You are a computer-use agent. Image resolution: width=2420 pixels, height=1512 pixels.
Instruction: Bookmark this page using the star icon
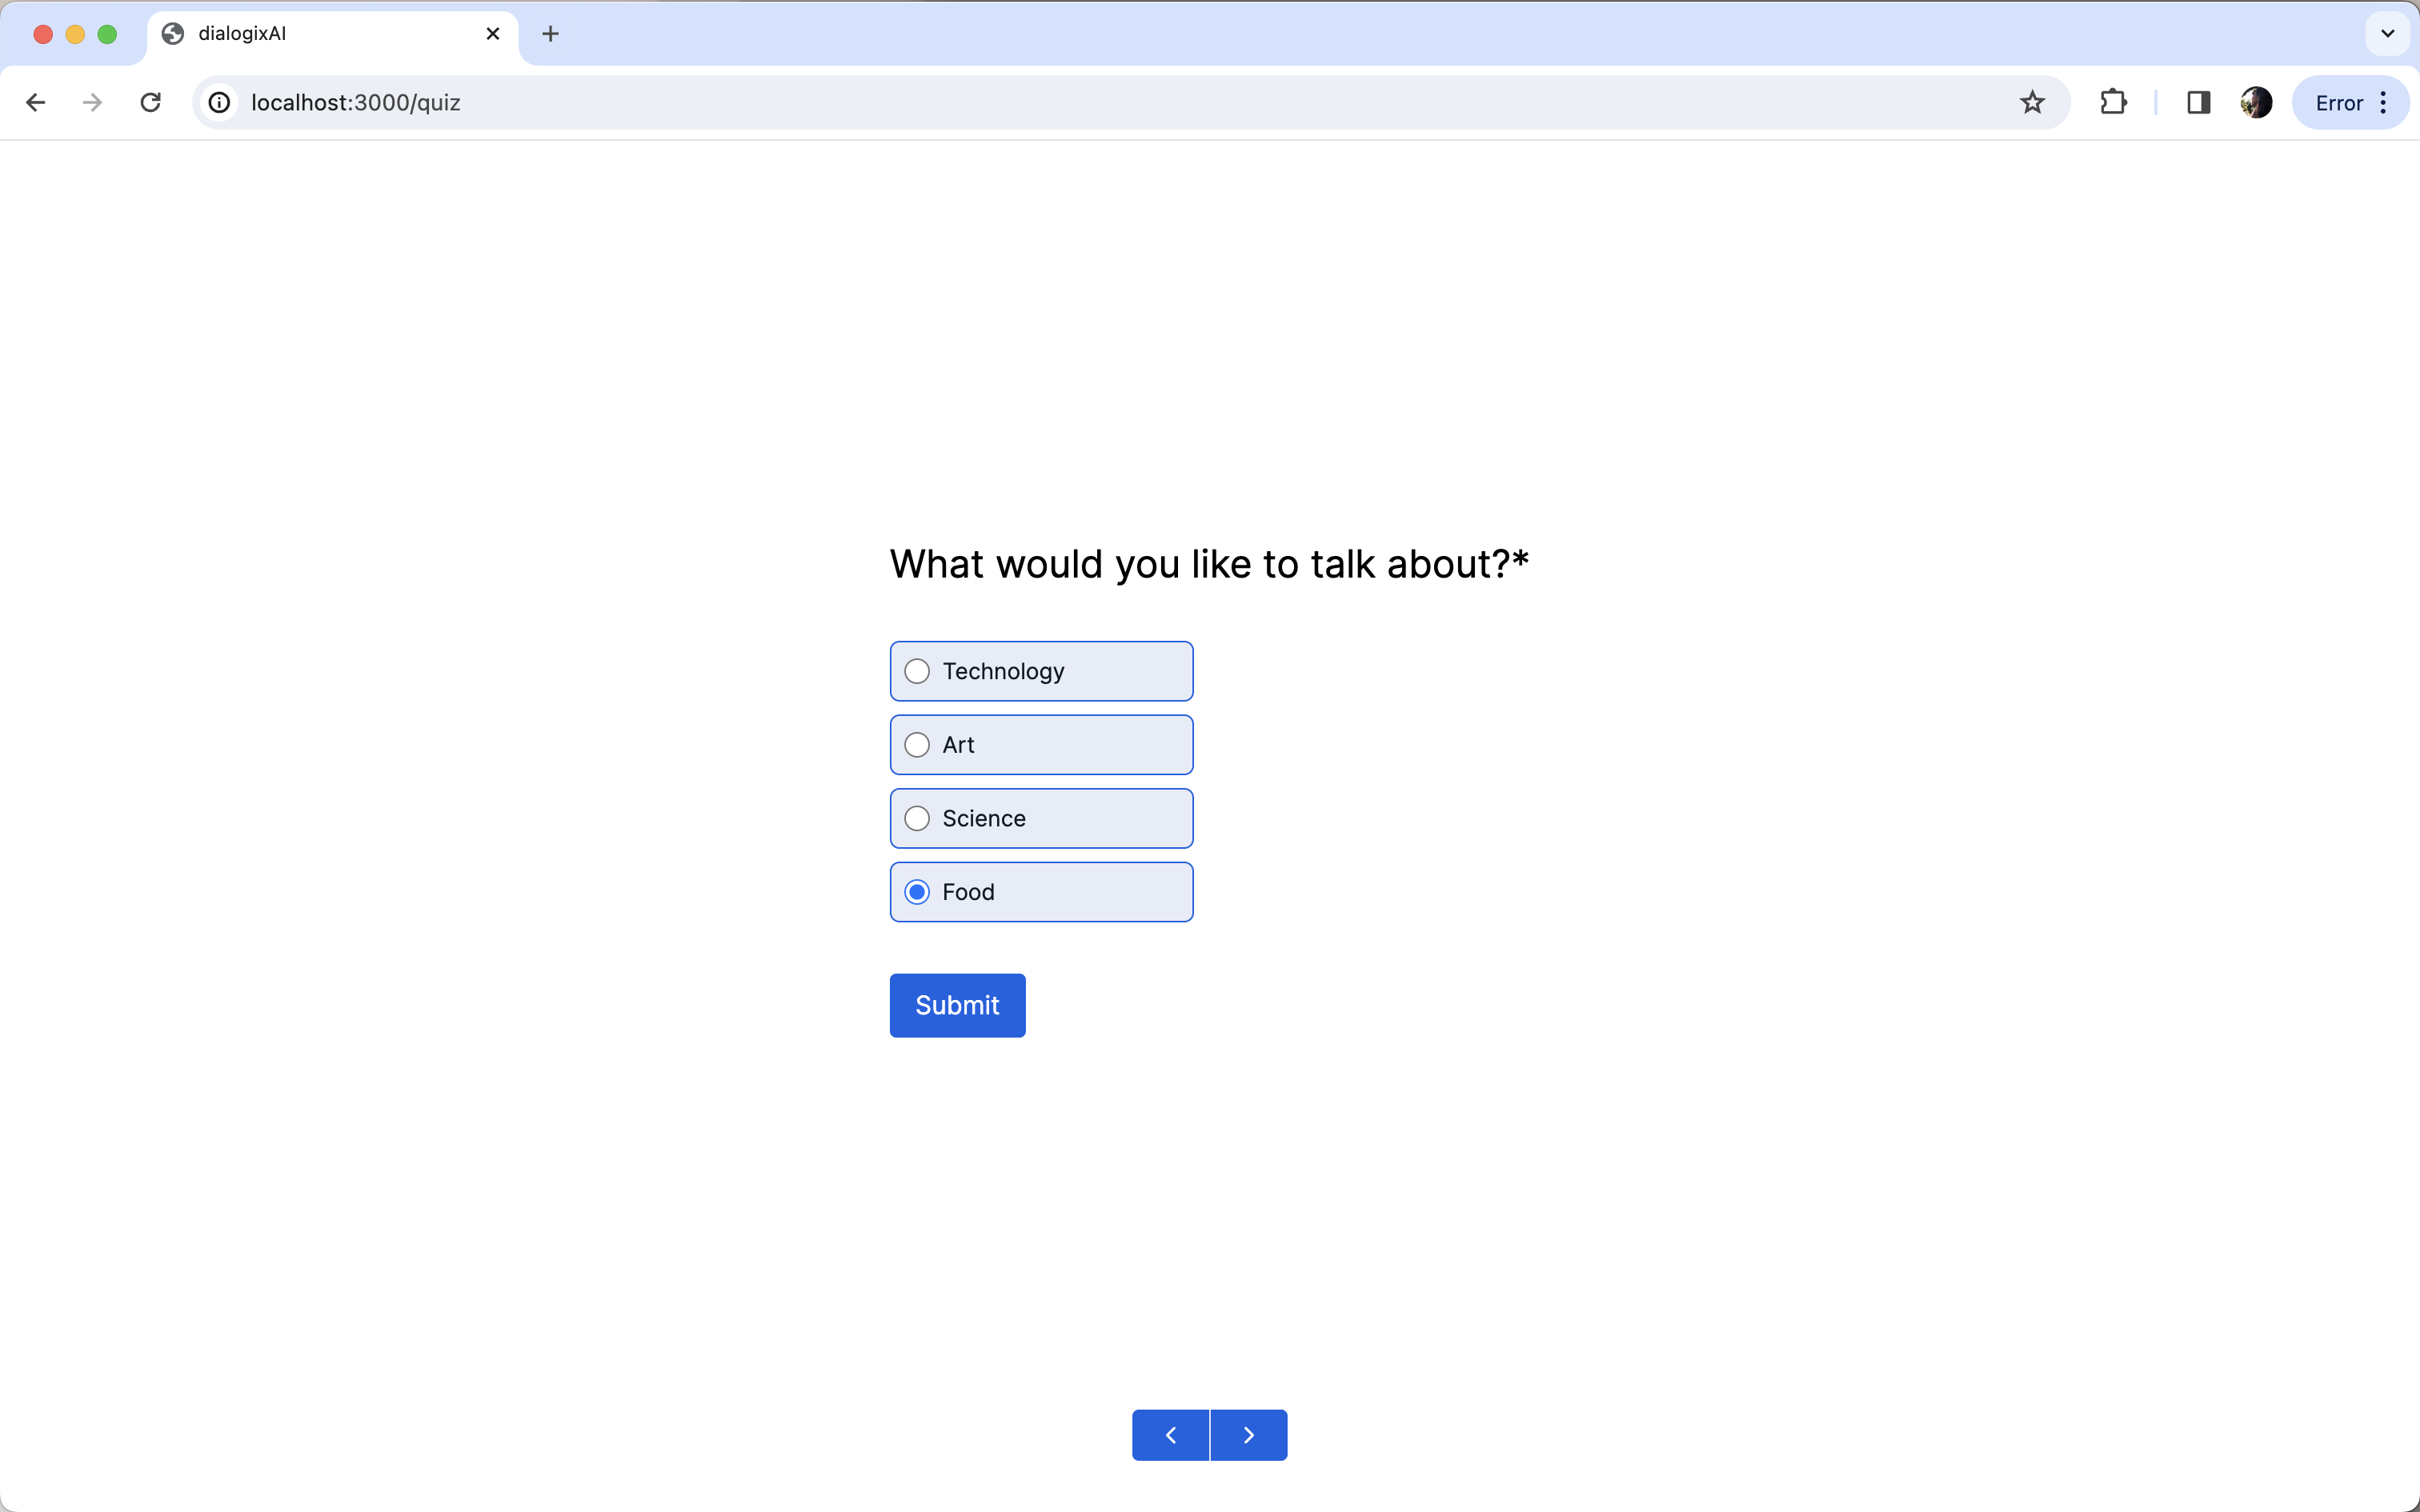coord(2031,102)
